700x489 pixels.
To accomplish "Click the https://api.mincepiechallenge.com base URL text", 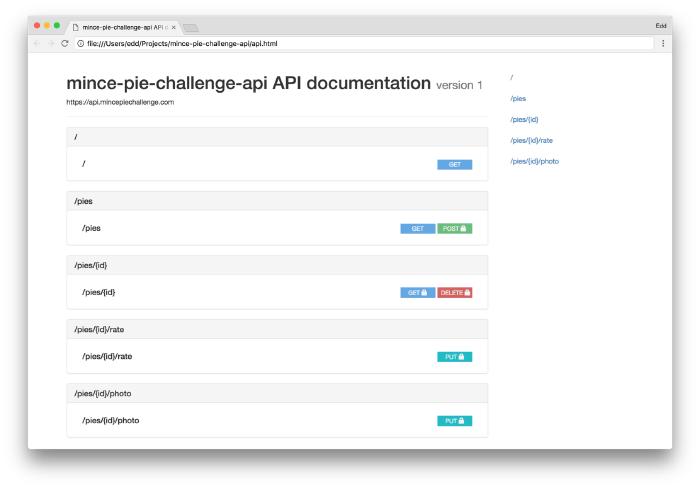I will (x=120, y=102).
